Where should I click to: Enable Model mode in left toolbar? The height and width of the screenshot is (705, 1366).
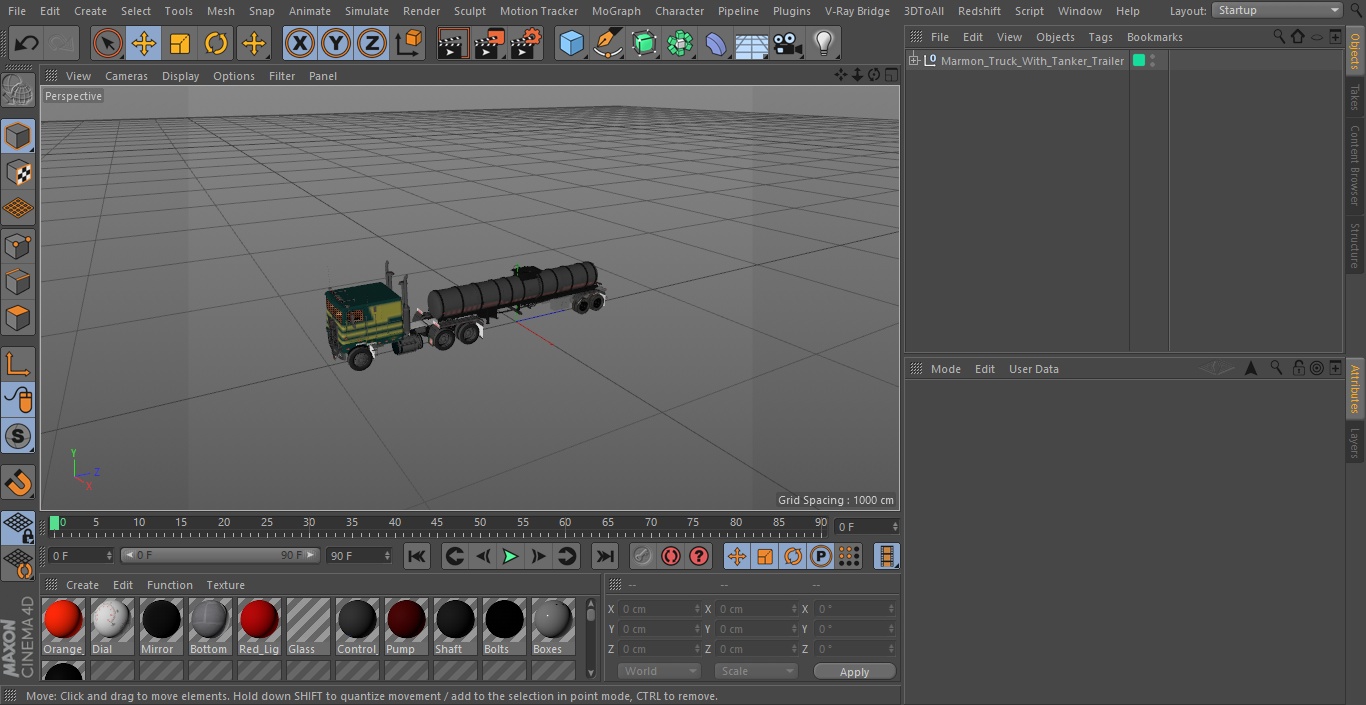pos(18,136)
